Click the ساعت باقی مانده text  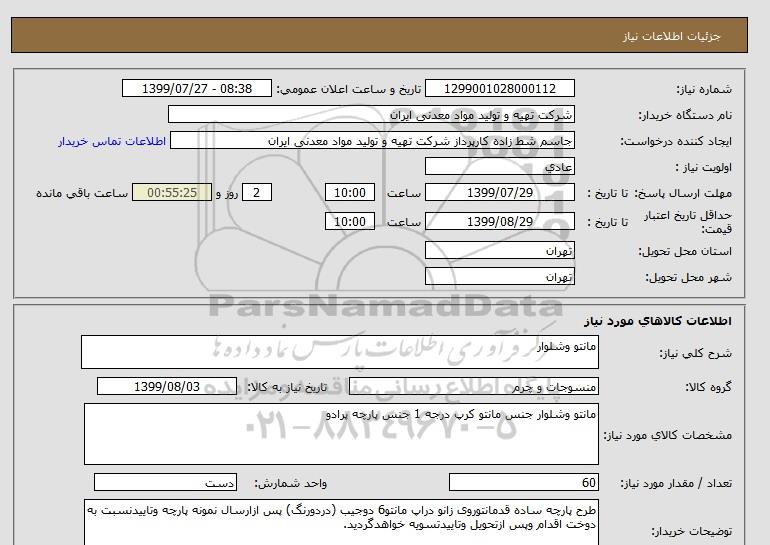coord(82,193)
